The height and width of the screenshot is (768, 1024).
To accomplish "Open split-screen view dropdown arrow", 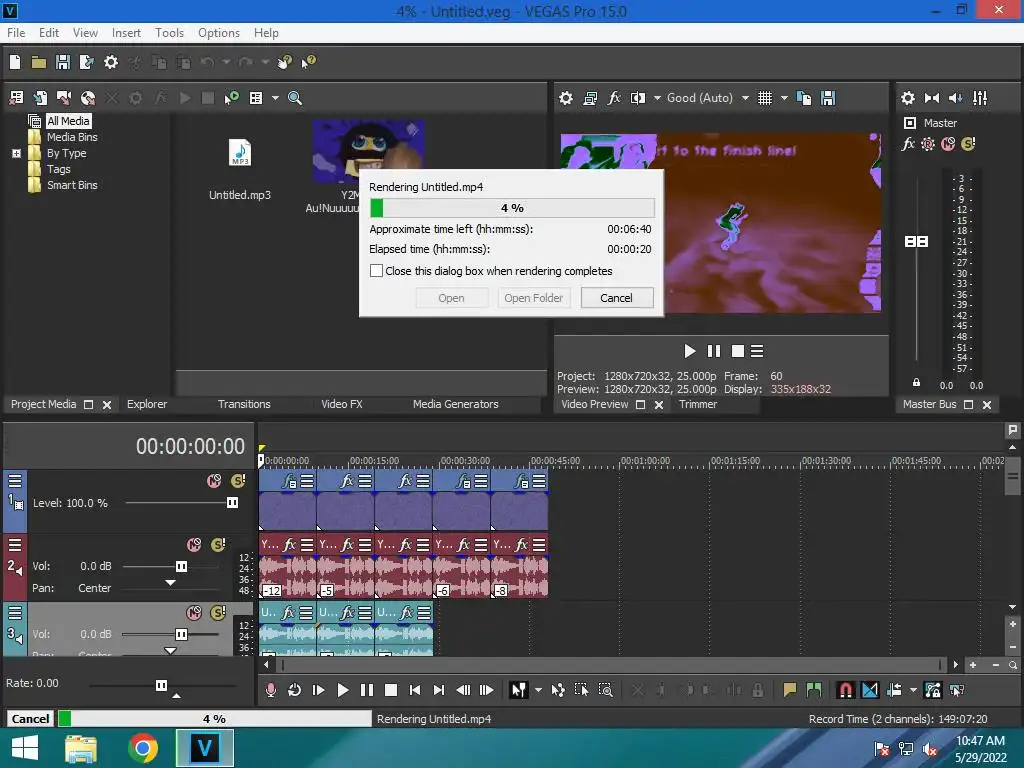I will 657,98.
